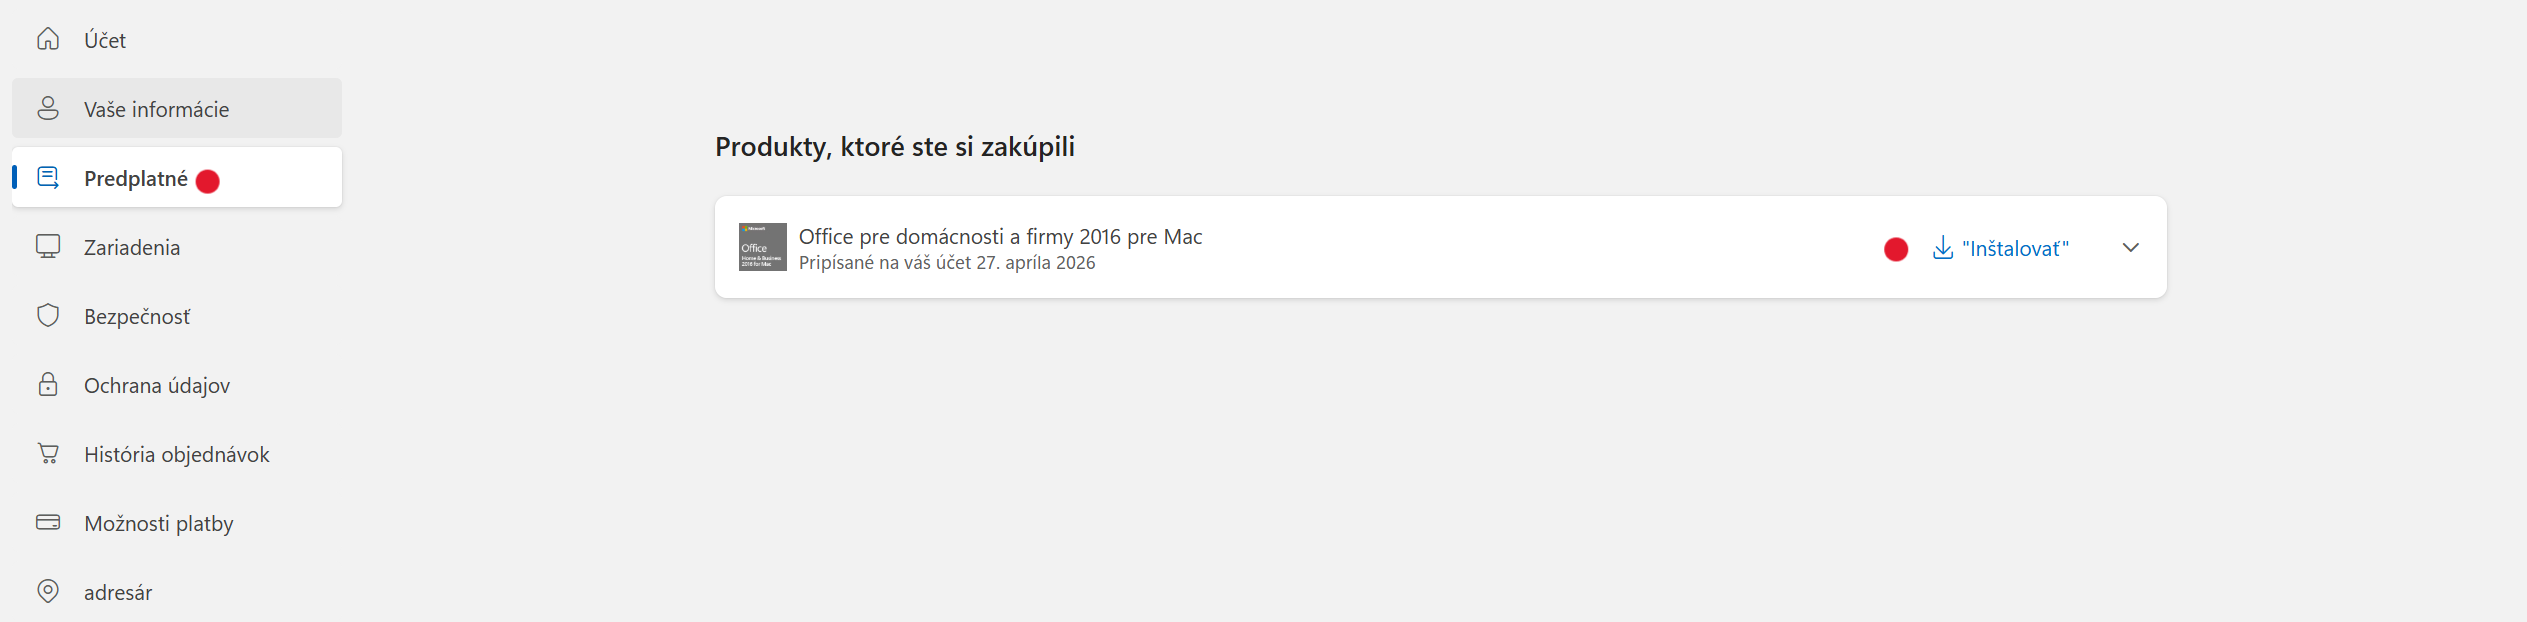Go to Vaše informácie section
Screen dimensions: 2527x622
(x=157, y=109)
